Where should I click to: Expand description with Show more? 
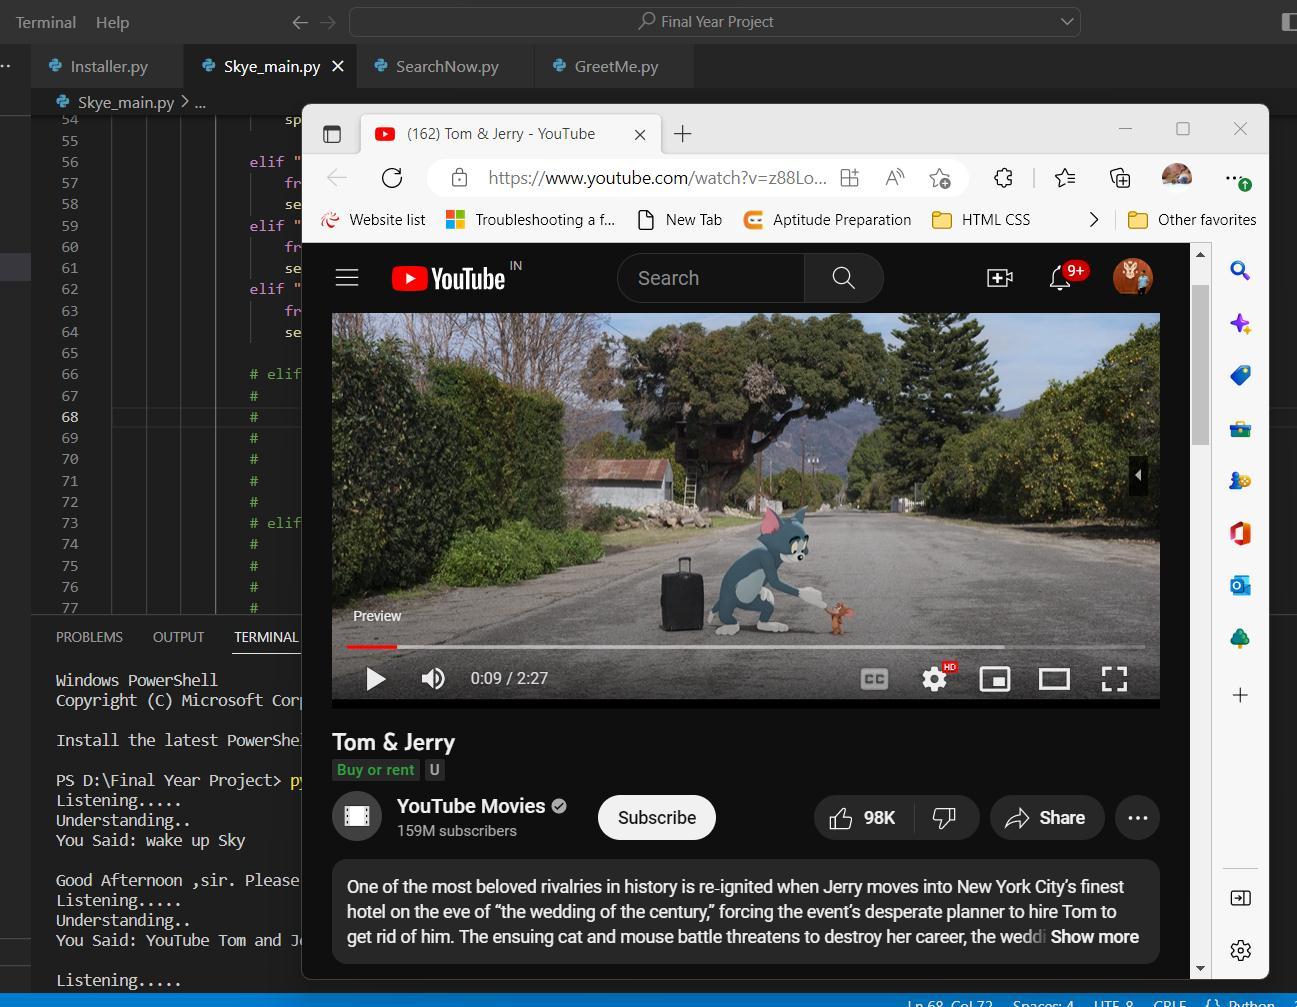tap(1094, 937)
